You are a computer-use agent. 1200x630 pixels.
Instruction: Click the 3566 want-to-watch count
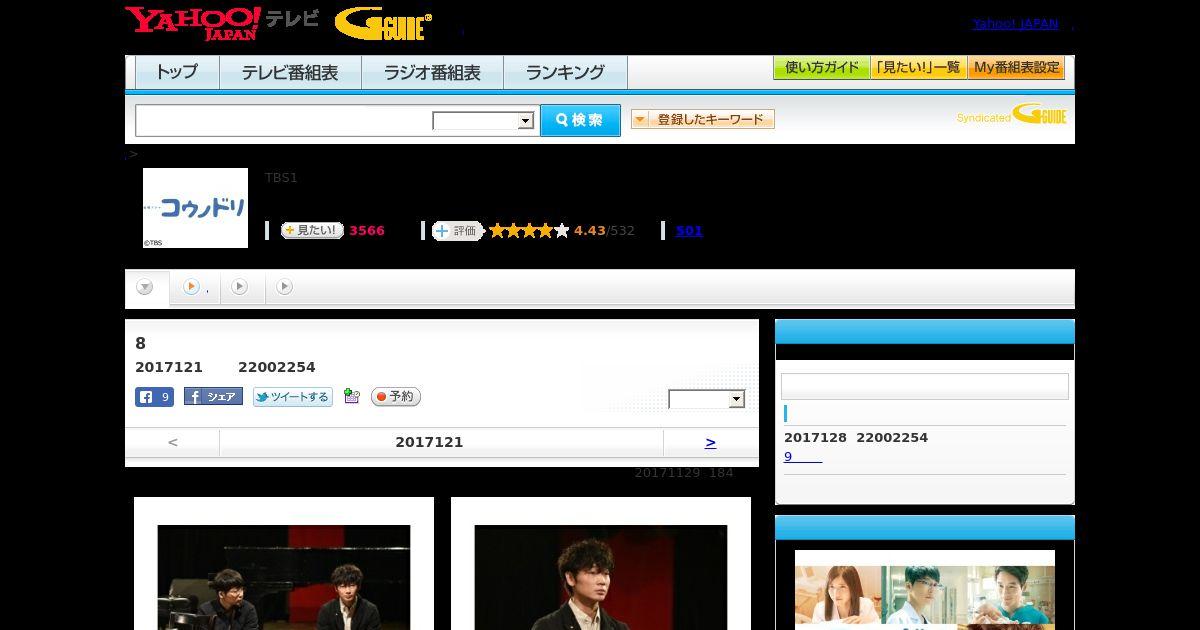click(x=367, y=230)
